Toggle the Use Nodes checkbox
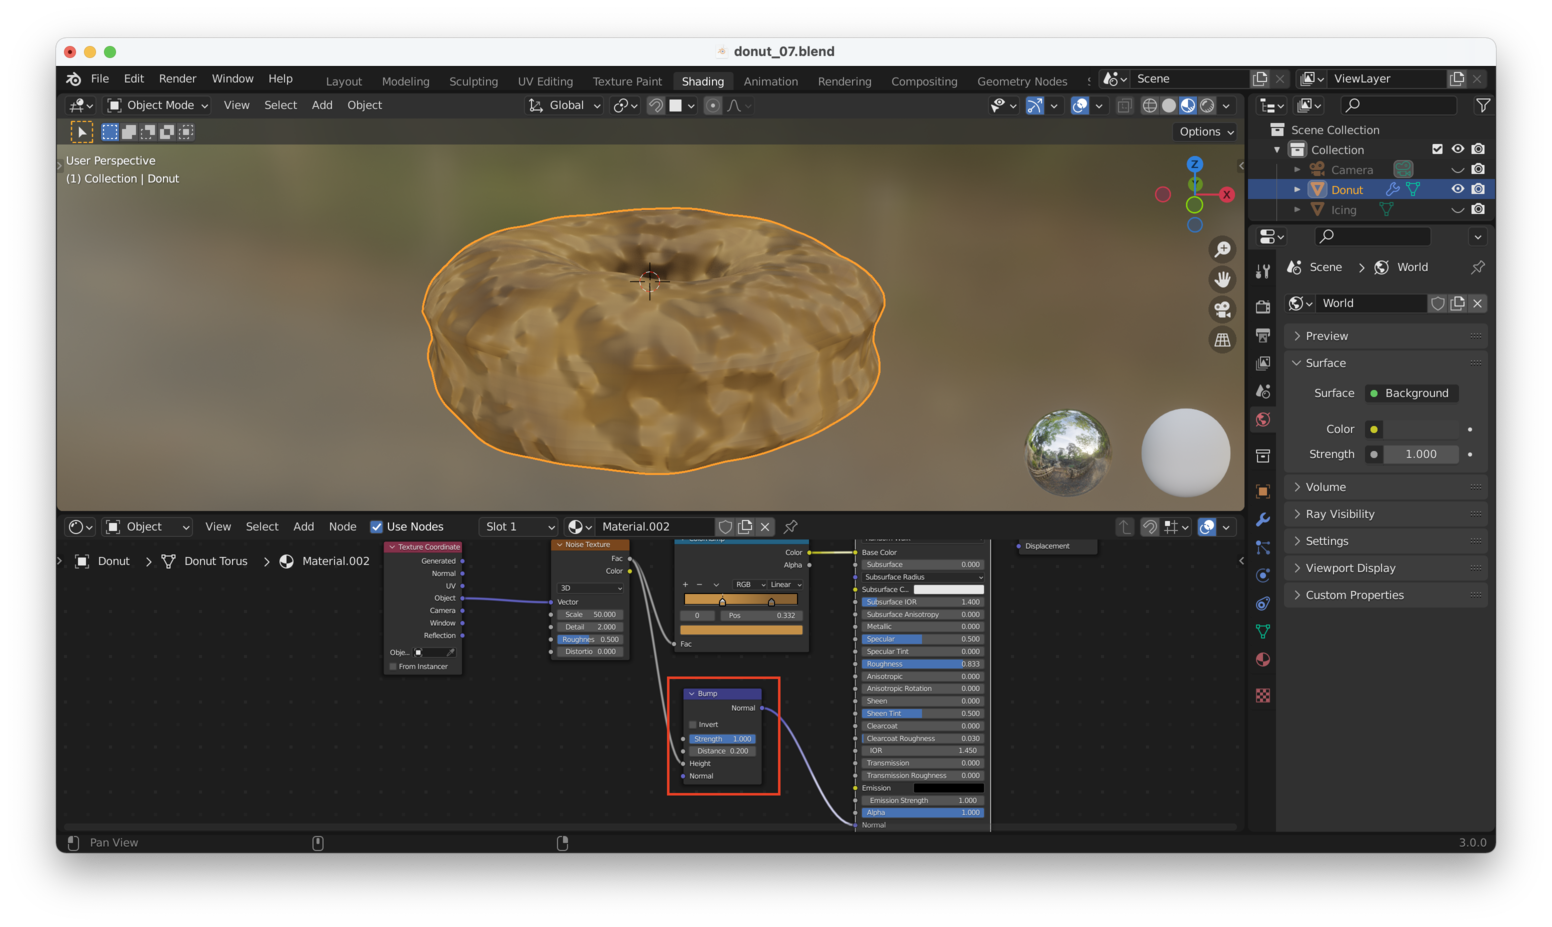Viewport: 1552px width, 927px height. [377, 527]
